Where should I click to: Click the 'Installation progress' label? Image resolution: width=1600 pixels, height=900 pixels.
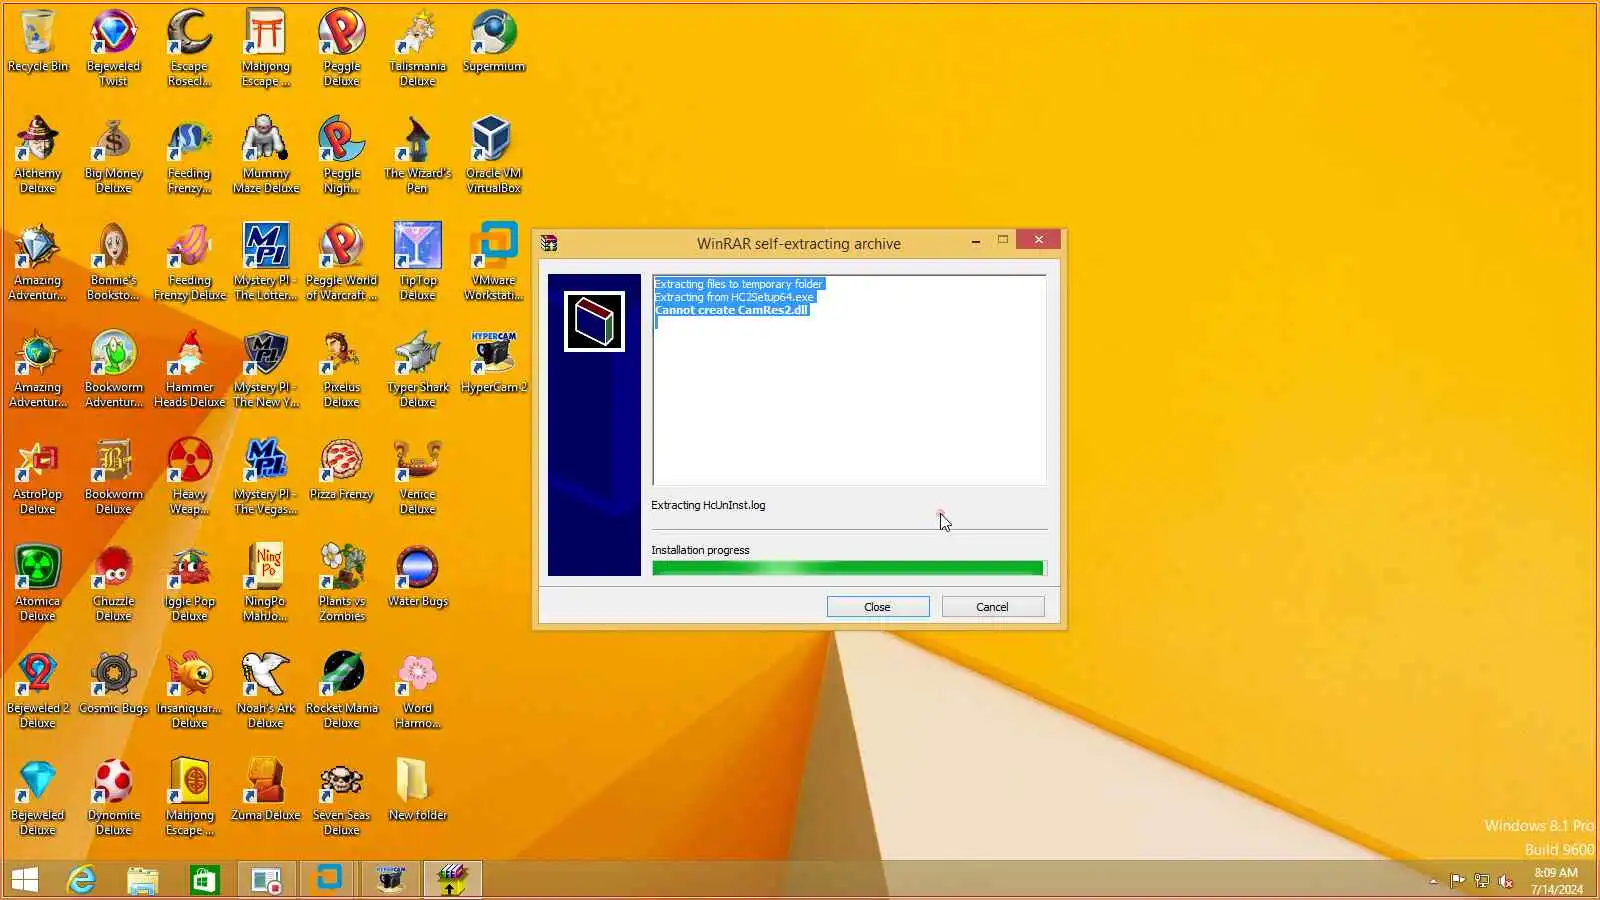700,550
